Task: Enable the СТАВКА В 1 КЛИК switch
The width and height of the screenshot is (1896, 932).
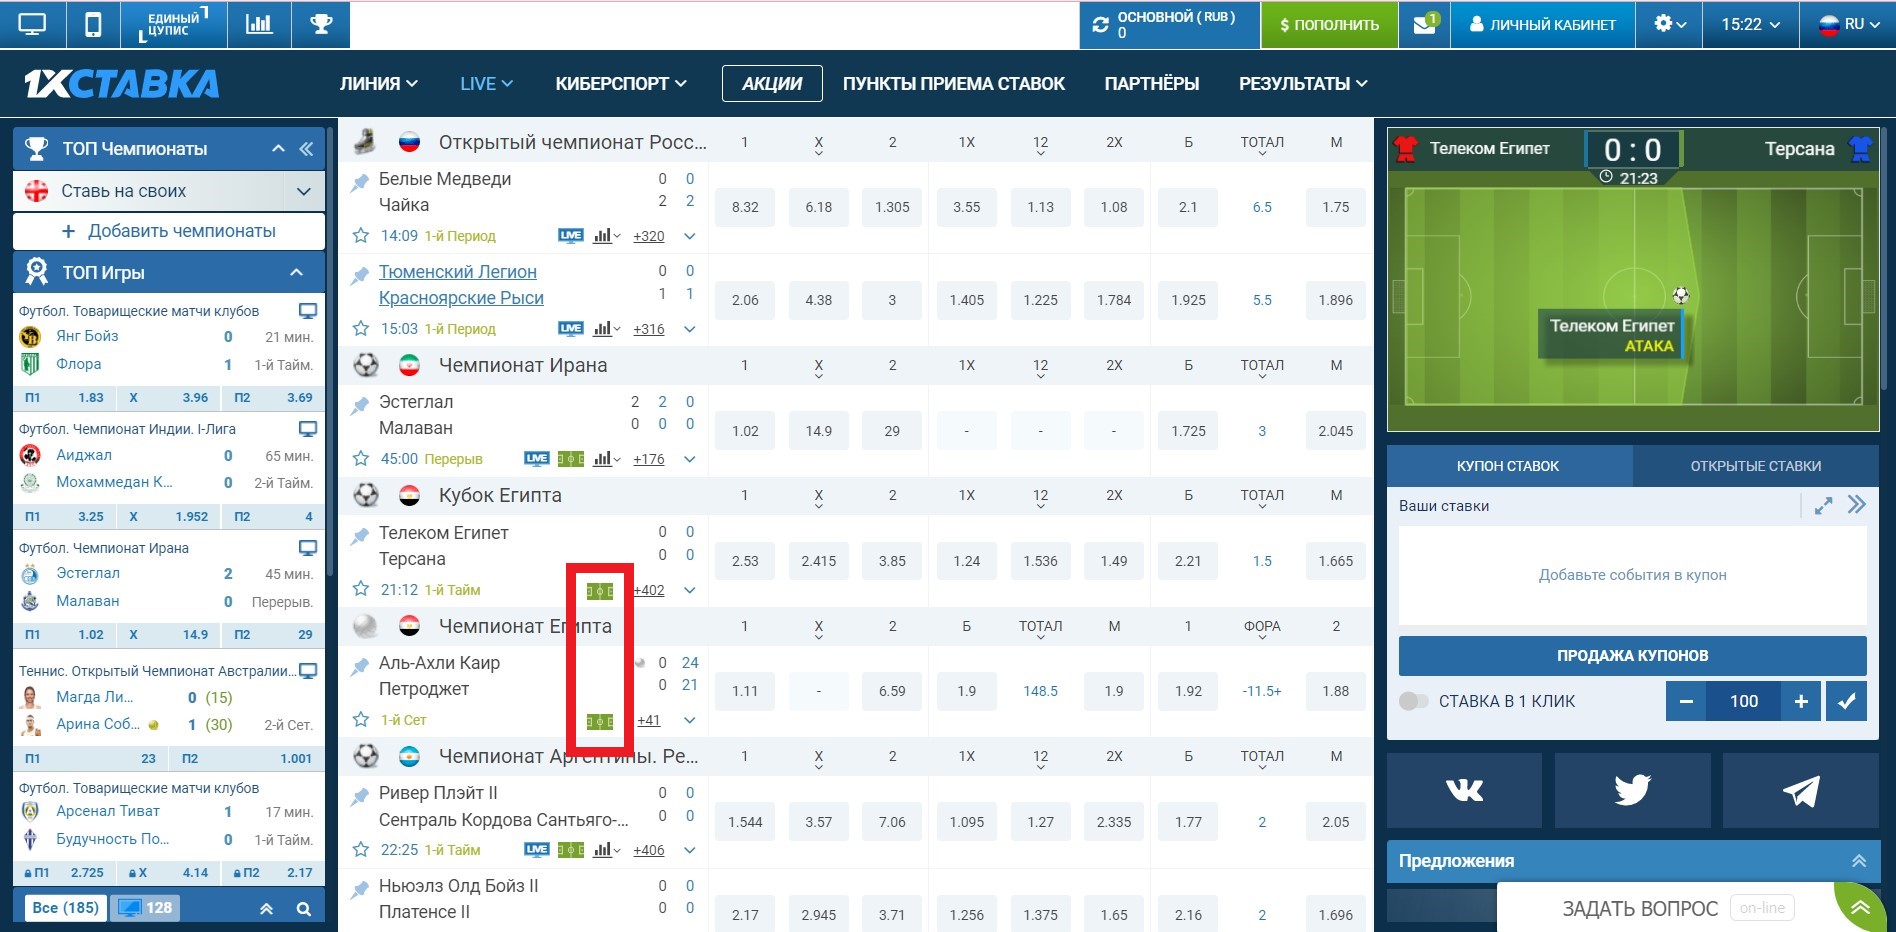Action: [1414, 701]
